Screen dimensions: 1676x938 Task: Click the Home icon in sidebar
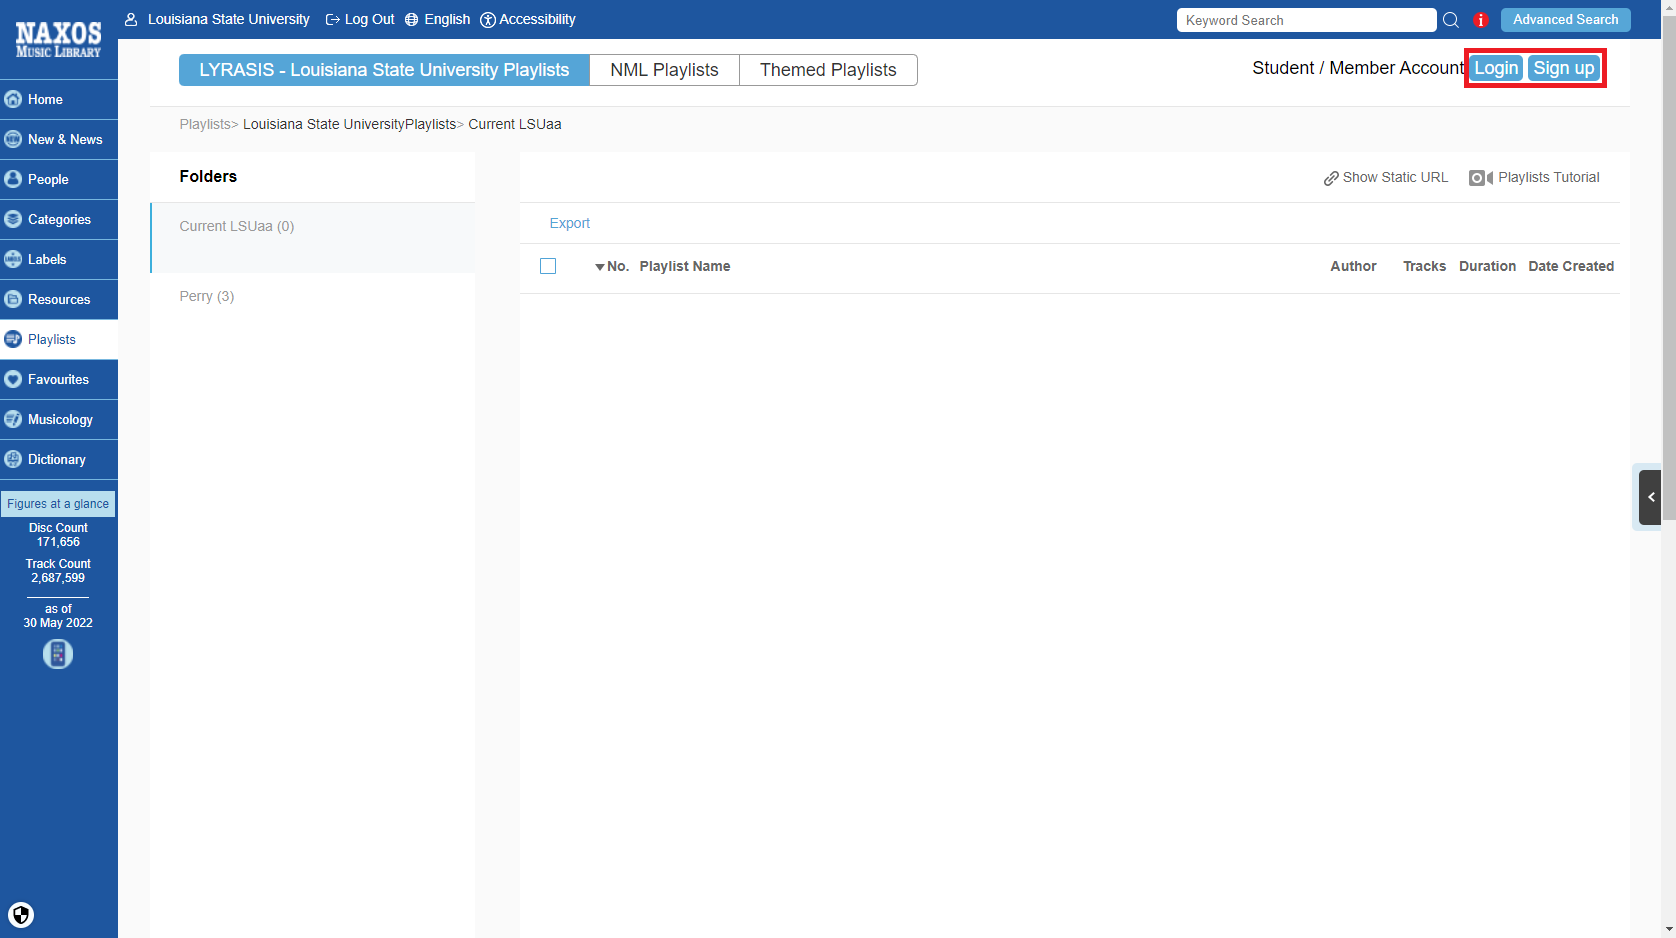pyautogui.click(x=13, y=99)
